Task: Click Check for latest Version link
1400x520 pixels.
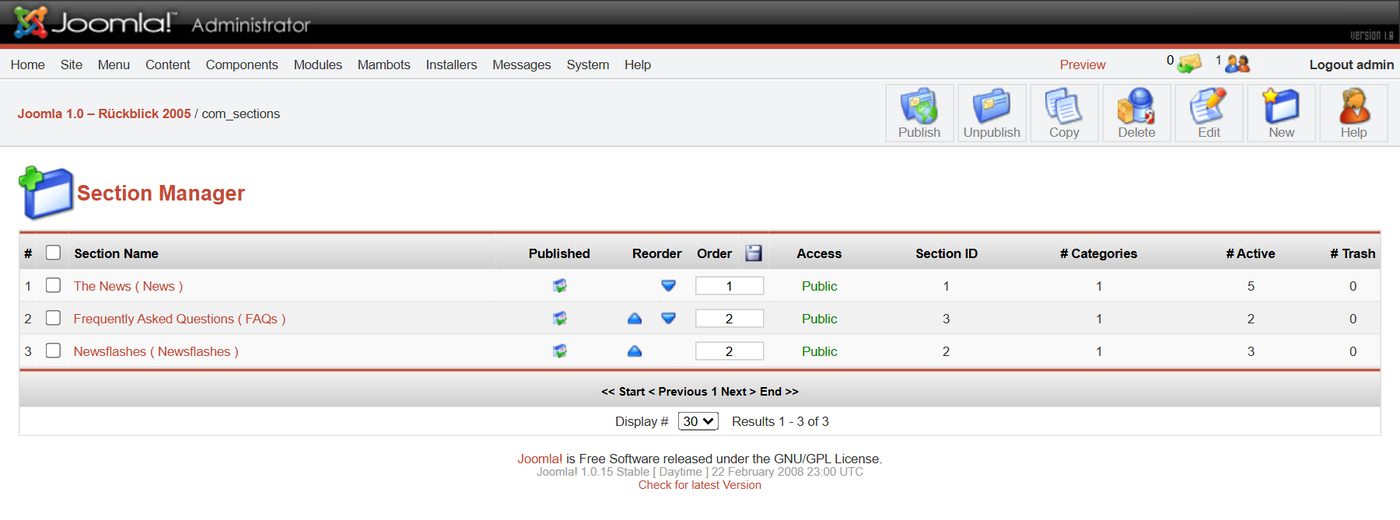Action: click(700, 485)
